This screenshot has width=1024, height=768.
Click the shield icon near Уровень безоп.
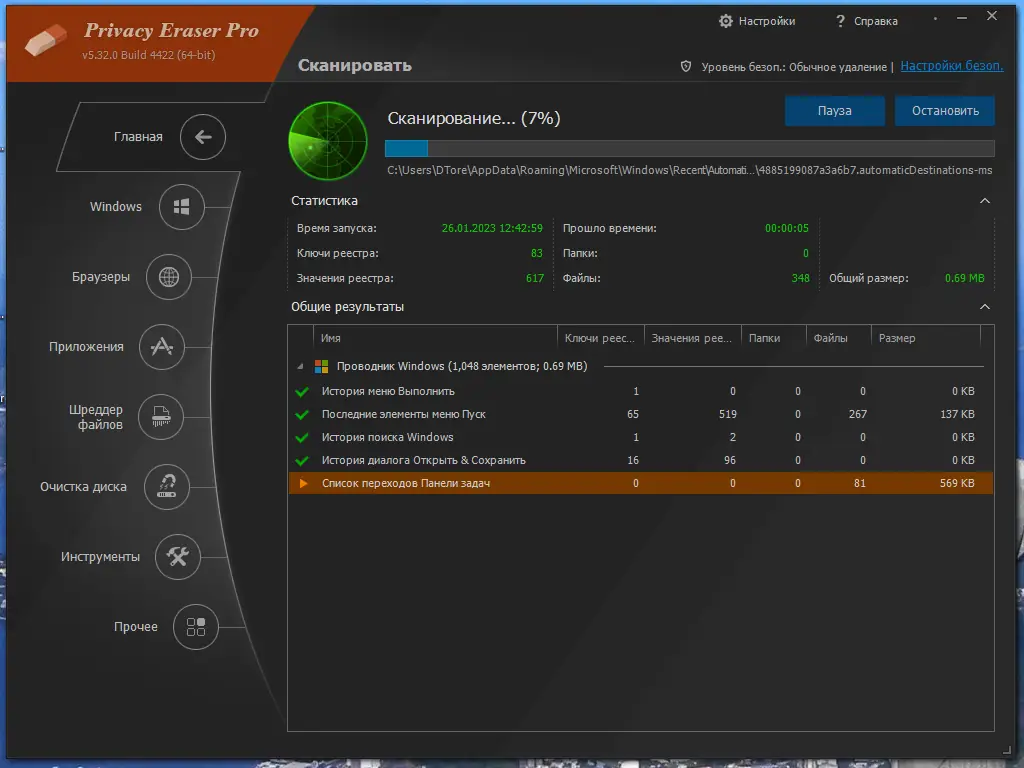tap(686, 66)
